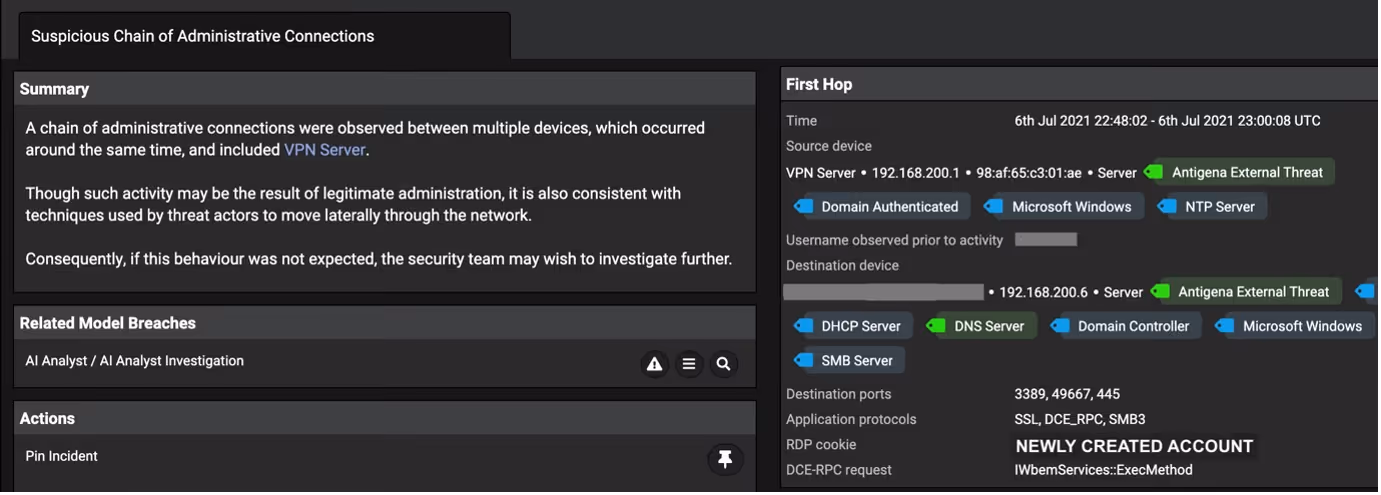Screen dimensions: 1381x495
Task: Click the cut-off blue tag after destination Antigena tag
Action: tap(1367, 292)
